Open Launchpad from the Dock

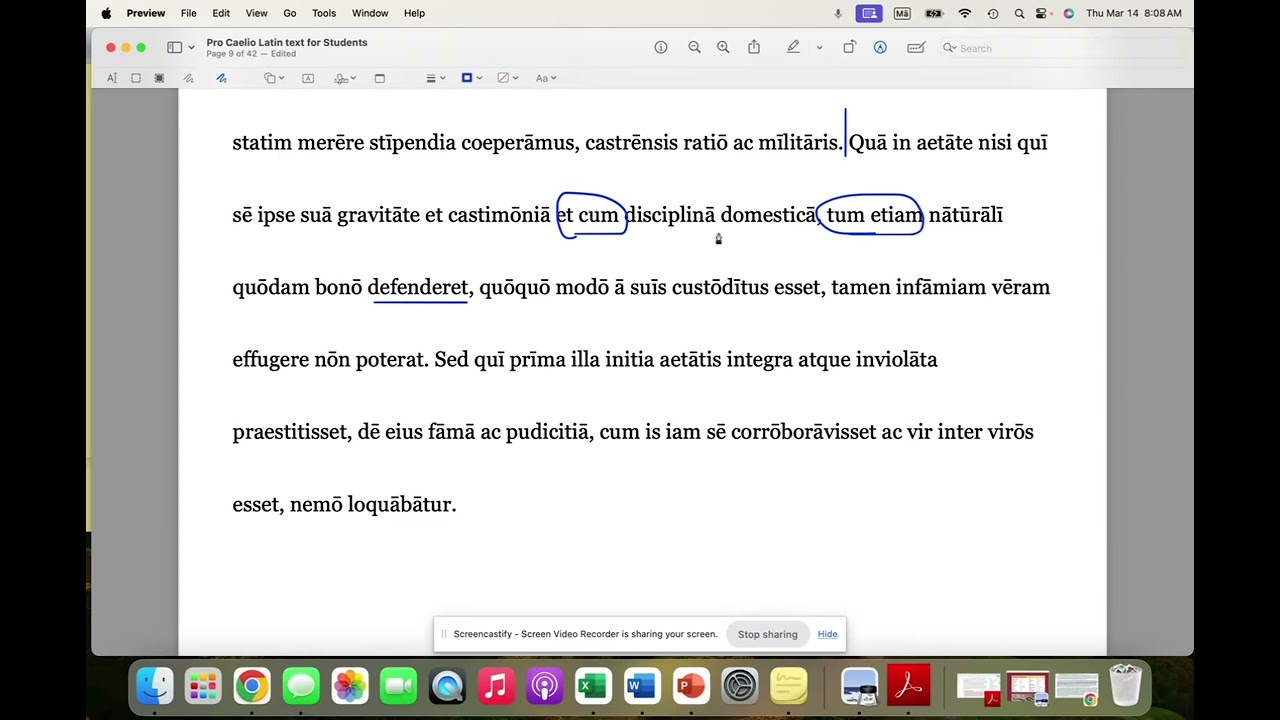pos(203,686)
